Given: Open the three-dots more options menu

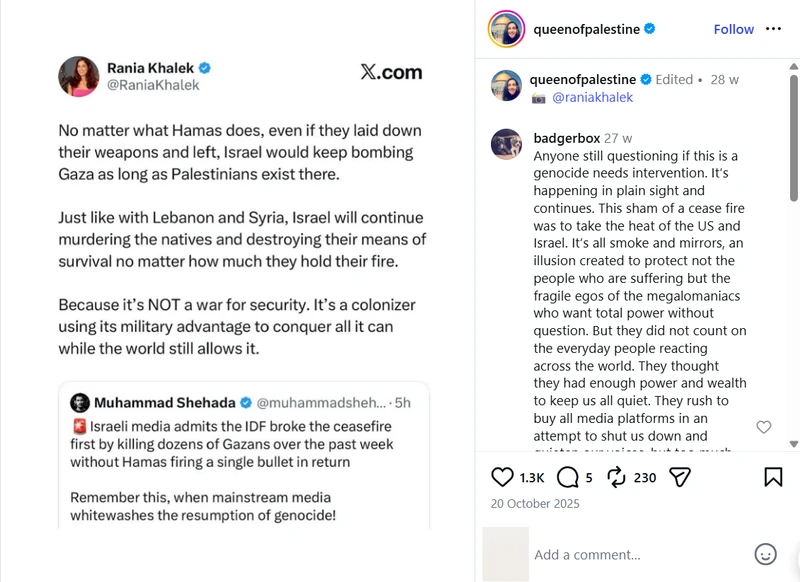Looking at the screenshot, I should [x=773, y=29].
